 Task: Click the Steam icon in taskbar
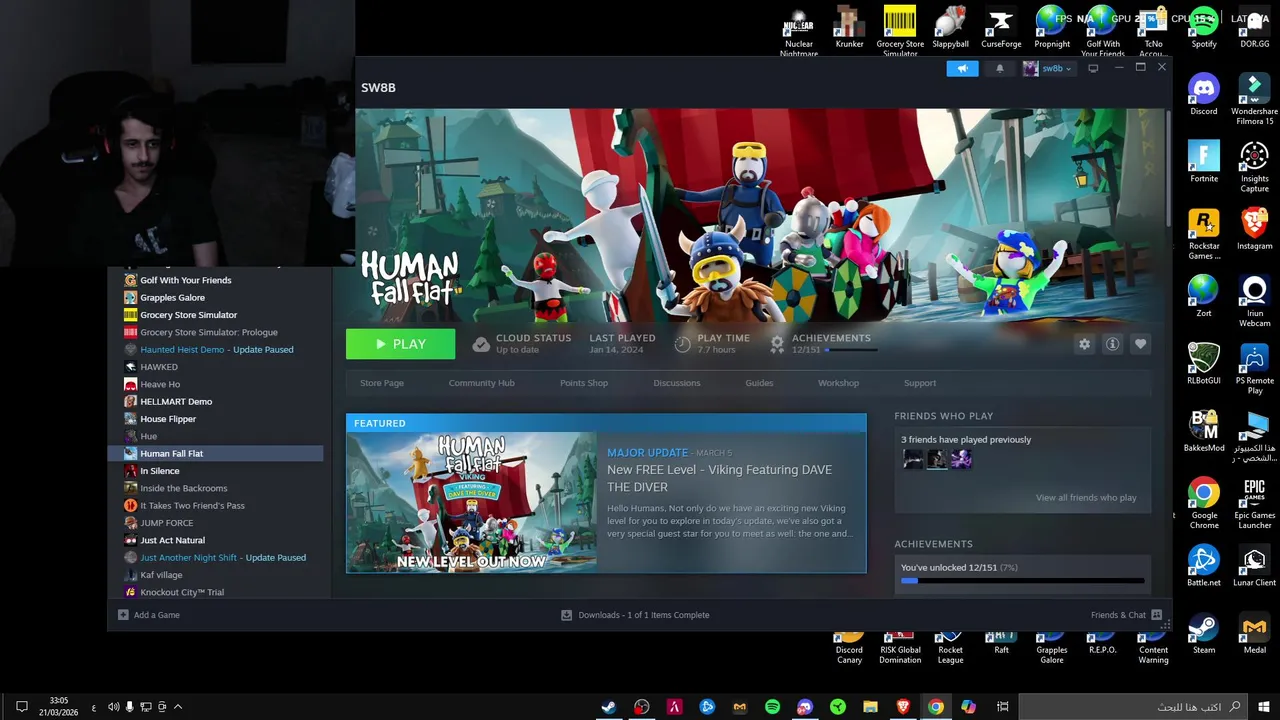608,706
